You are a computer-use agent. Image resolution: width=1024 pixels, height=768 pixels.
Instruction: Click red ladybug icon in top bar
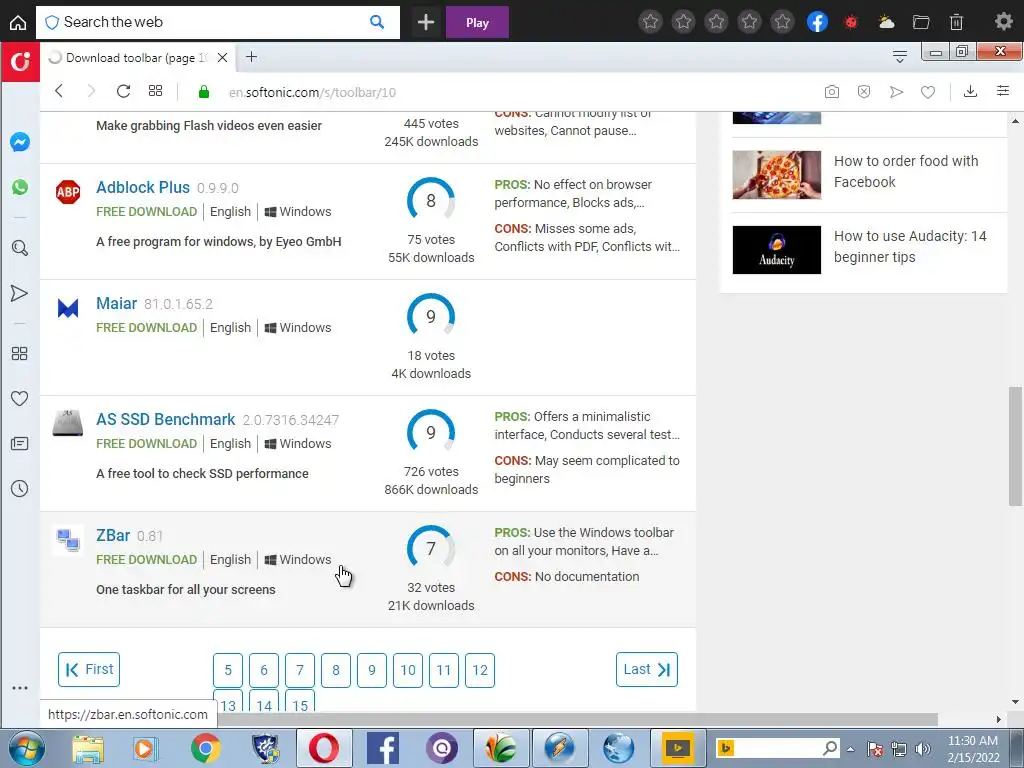(x=851, y=22)
